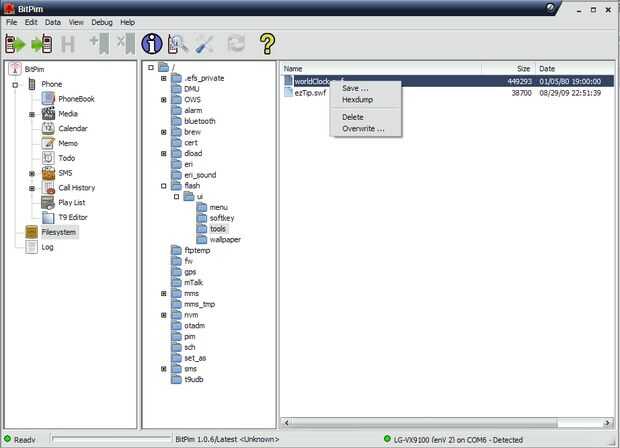Select the bluetooth folder
The image size is (620, 448).
pyautogui.click(x=200, y=121)
